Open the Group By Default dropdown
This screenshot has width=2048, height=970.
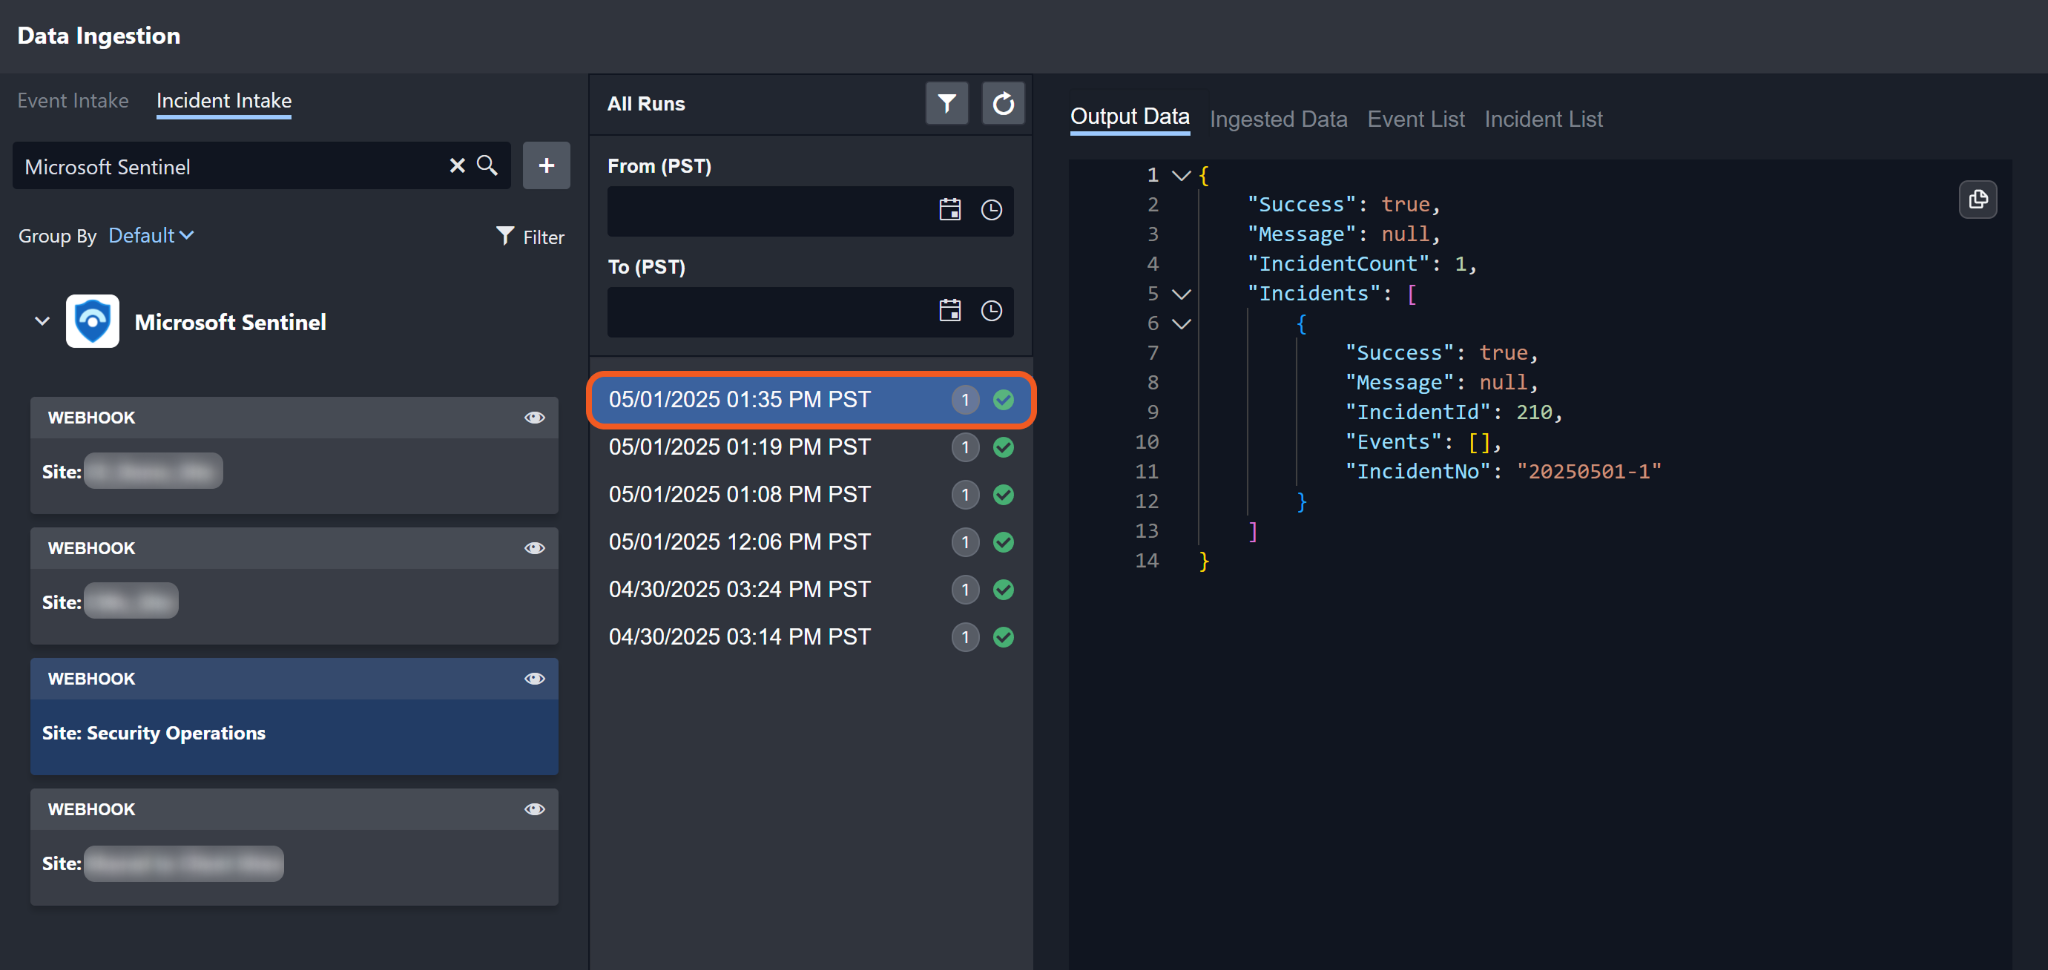[x=151, y=236]
